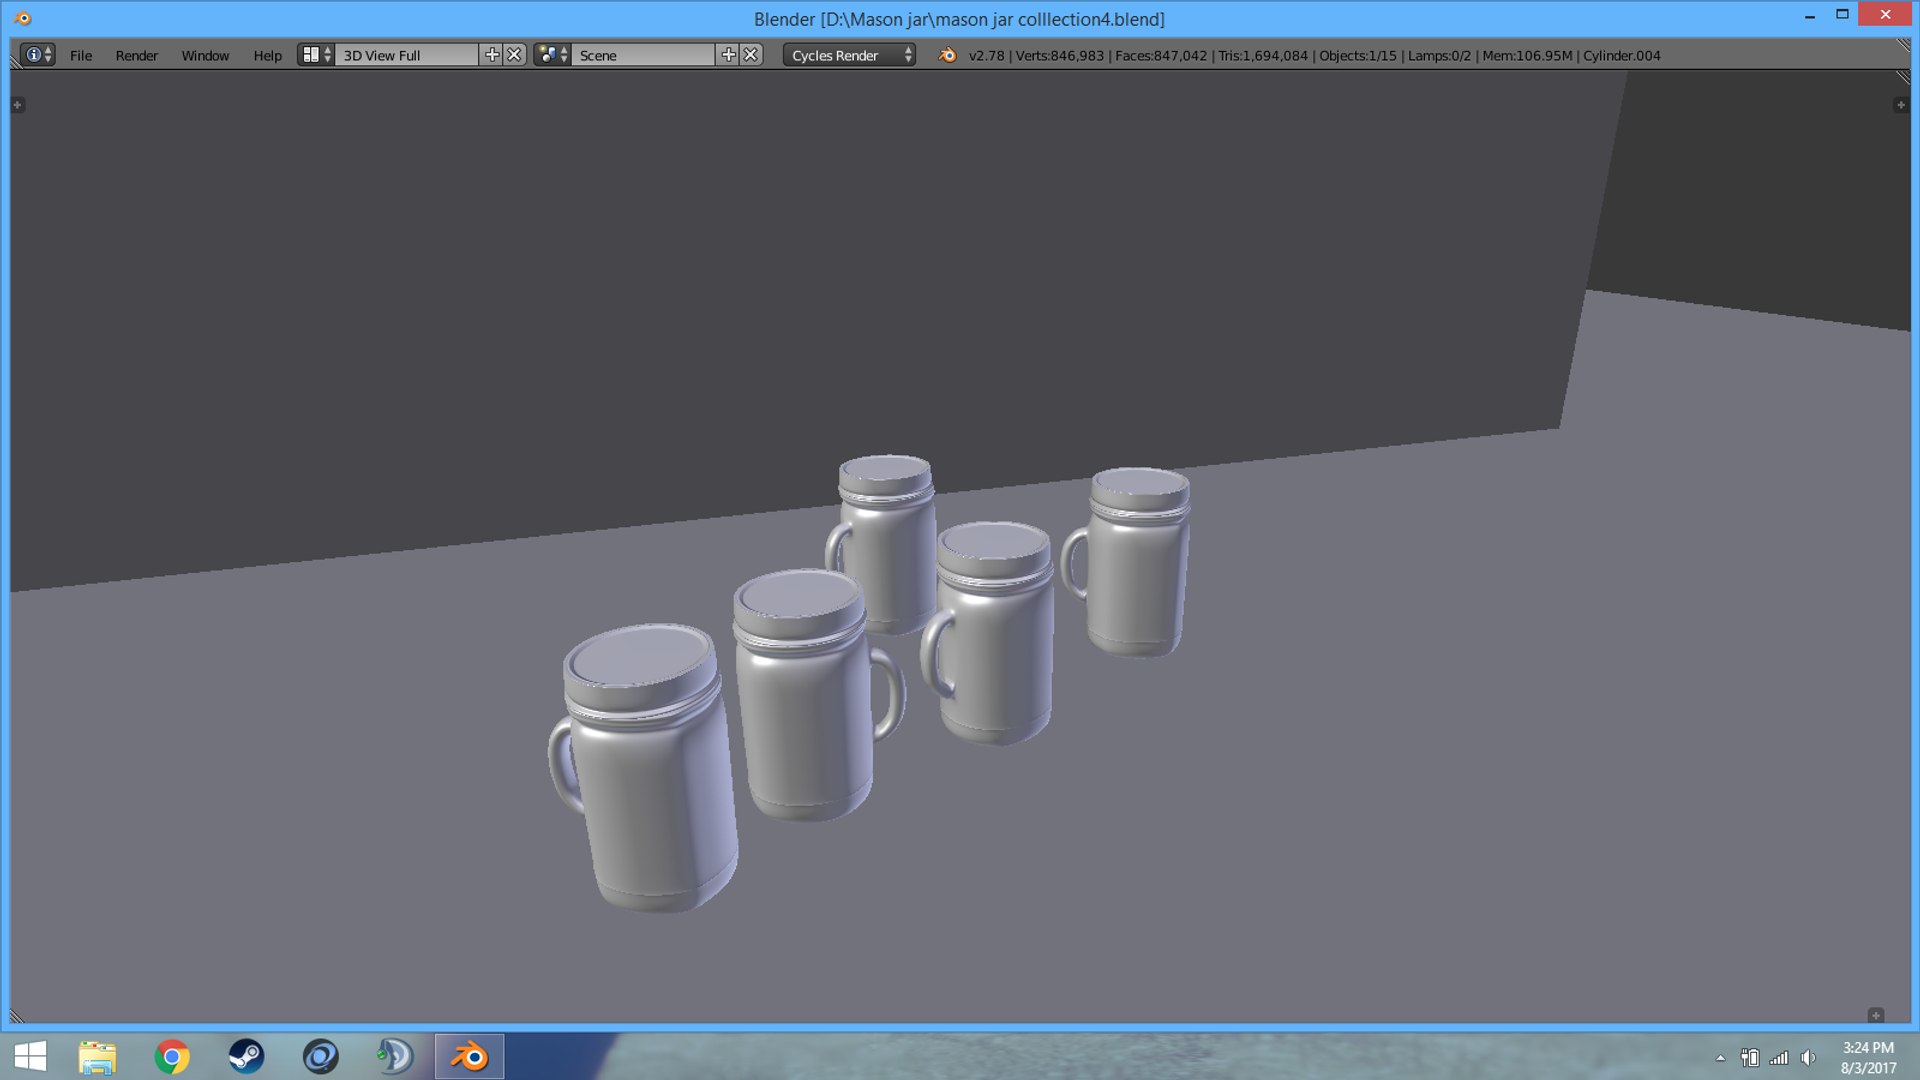Open the scene browser icon

(552, 55)
